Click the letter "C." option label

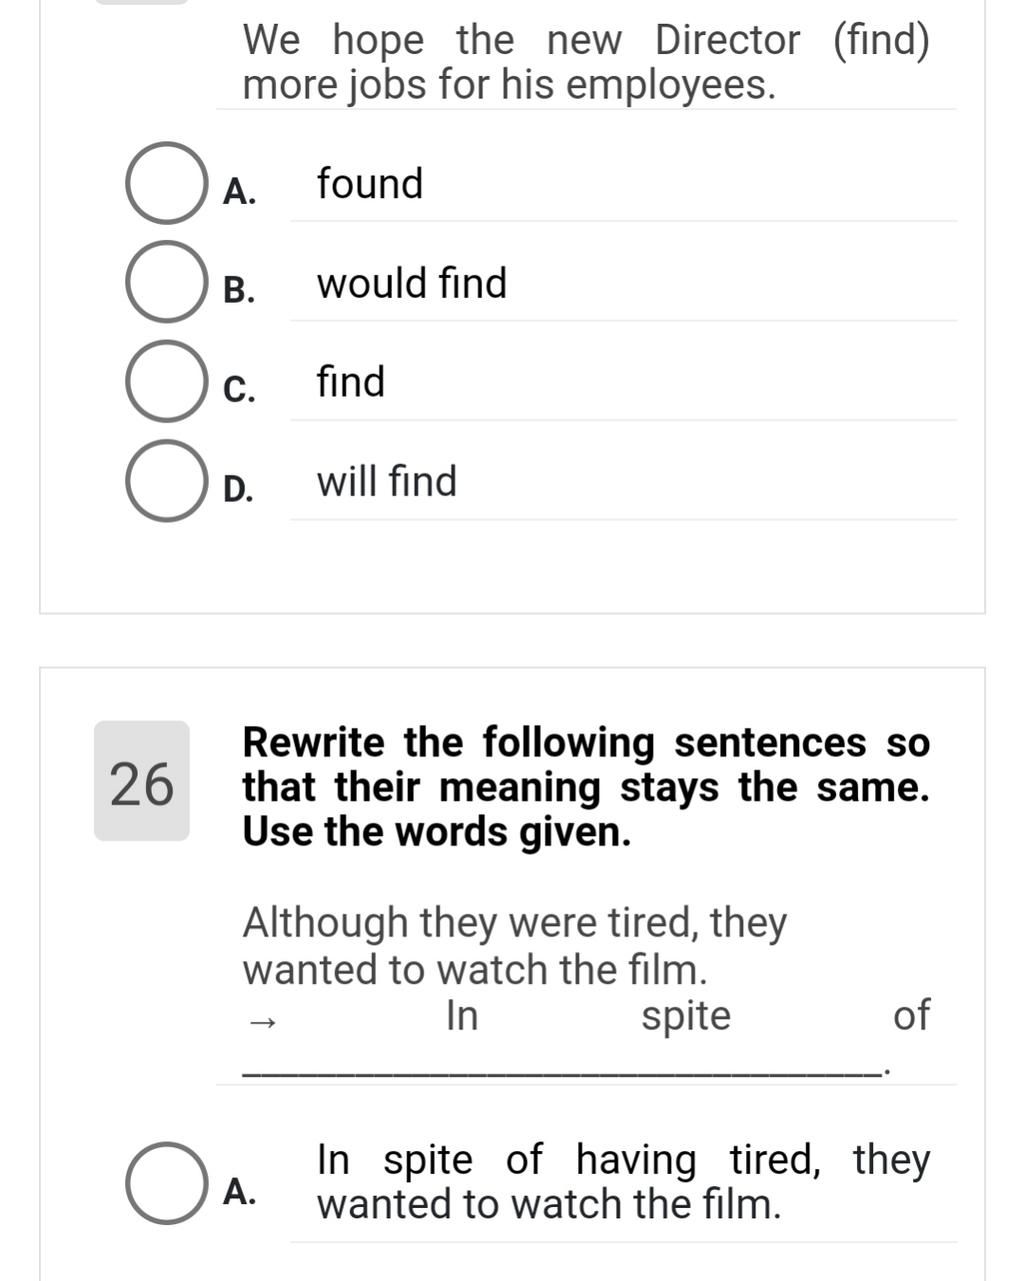tap(239, 389)
